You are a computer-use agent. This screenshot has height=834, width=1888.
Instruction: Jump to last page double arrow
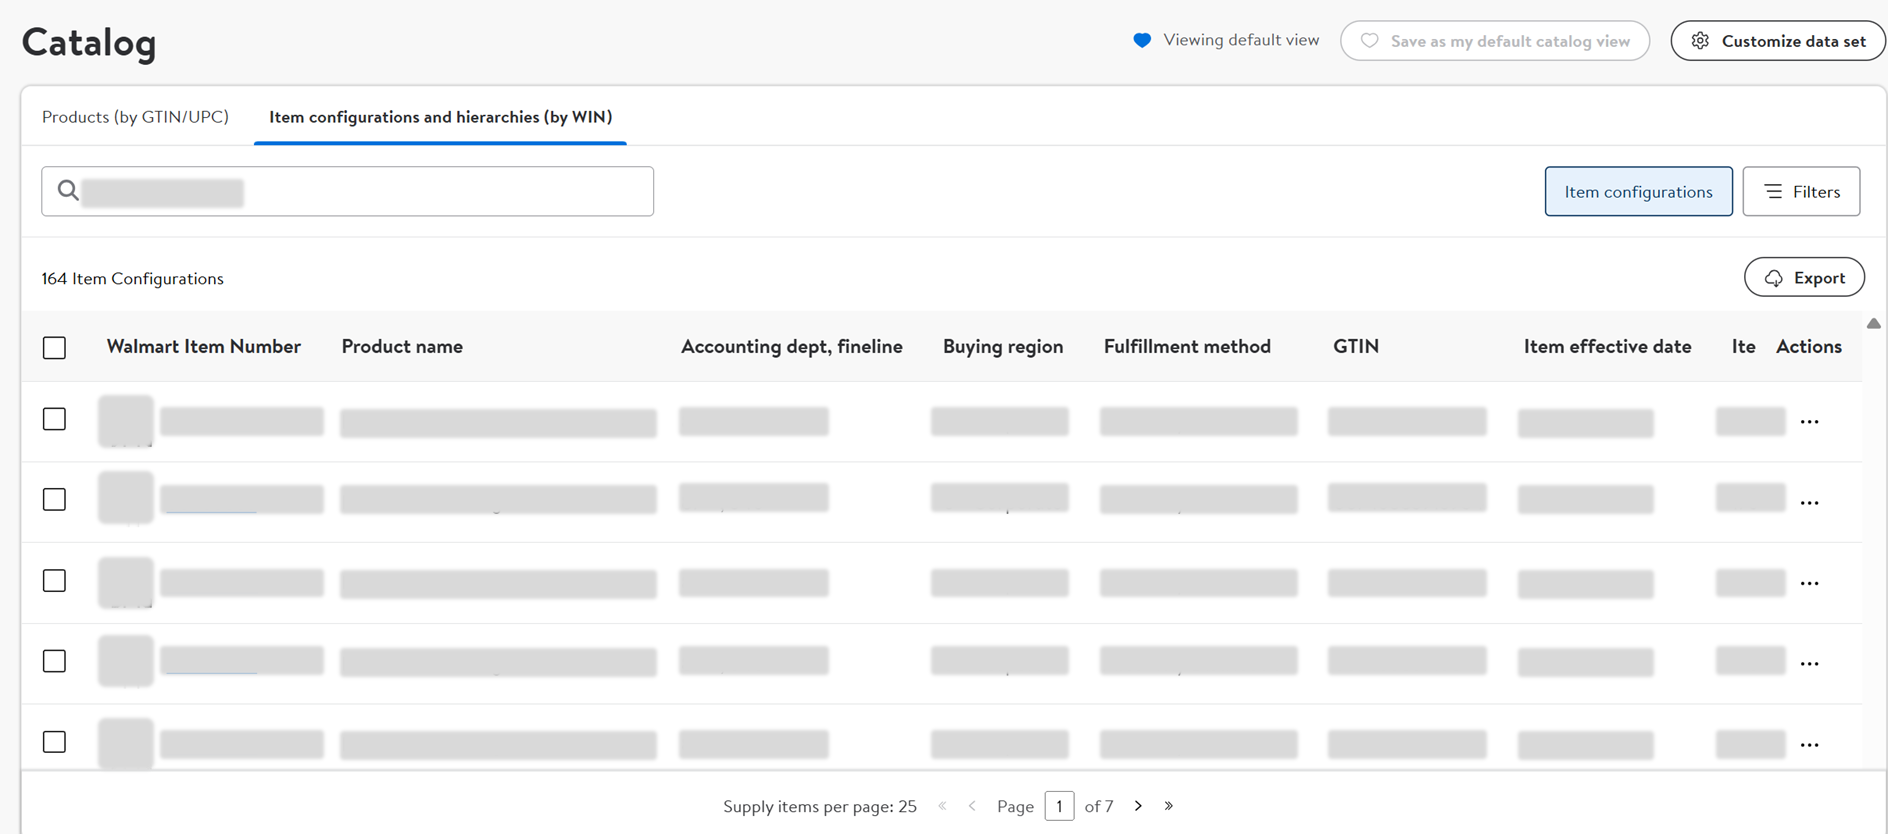1168,806
